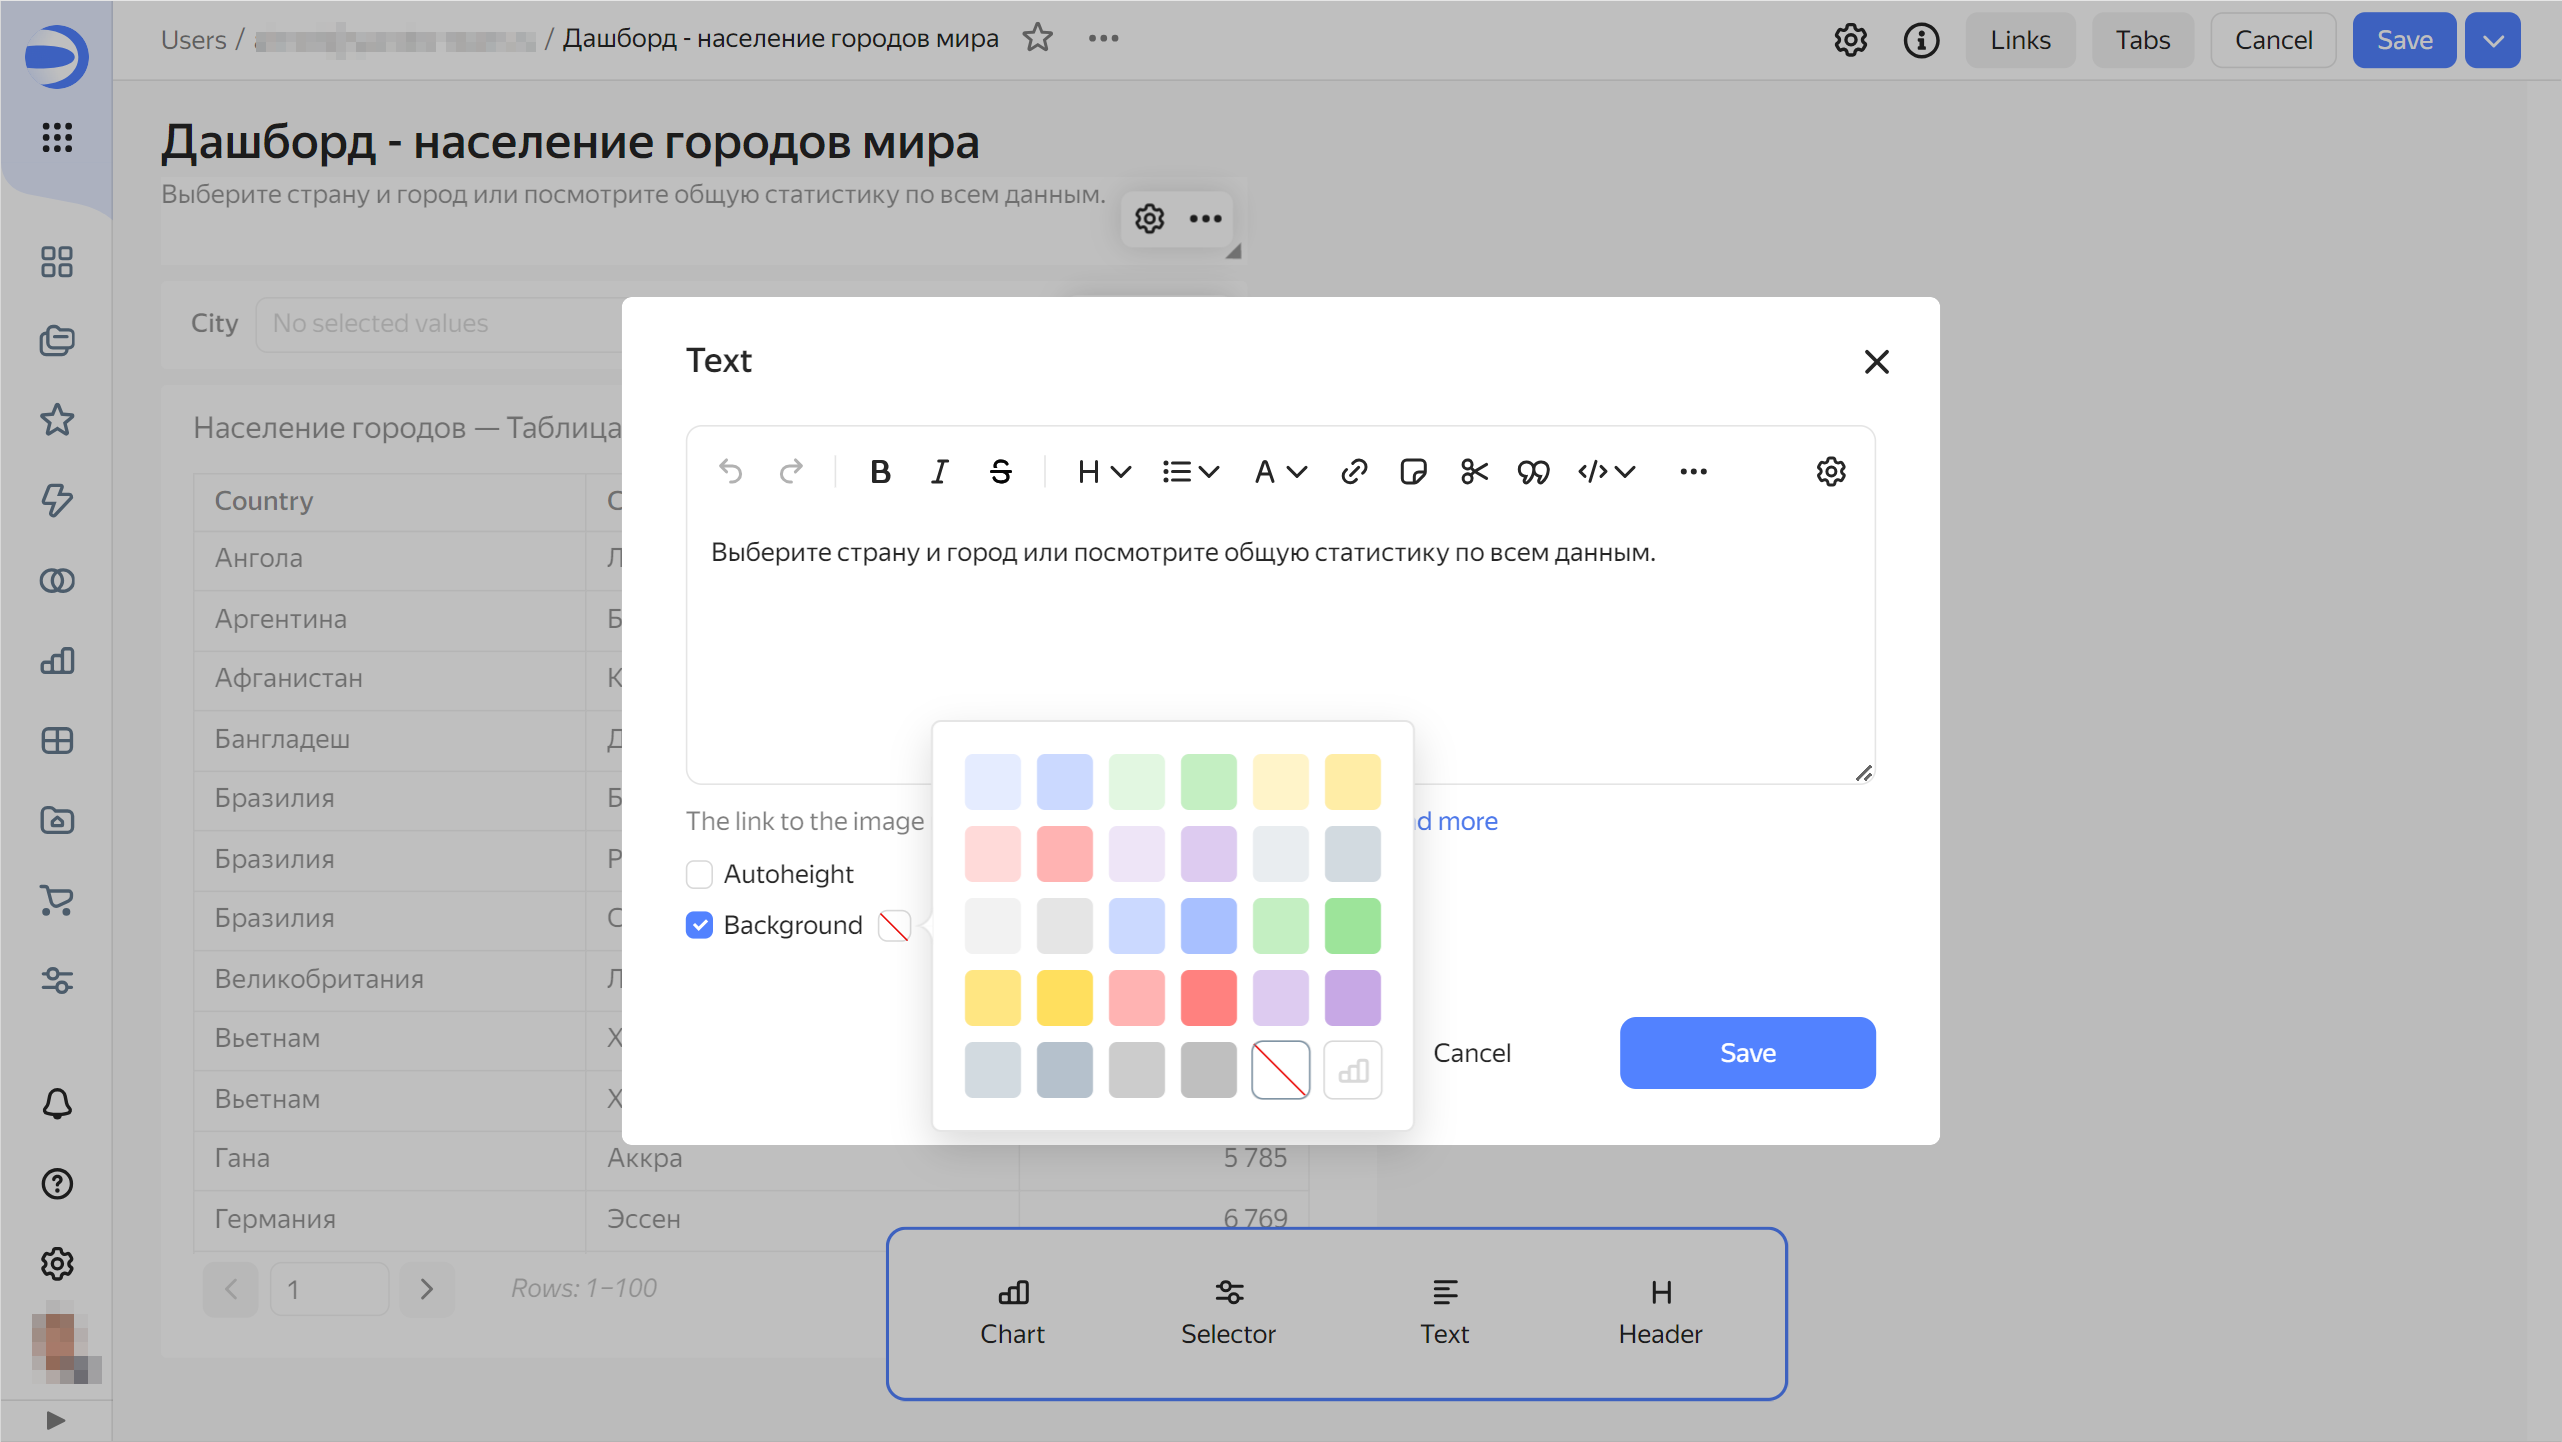Image resolution: width=2562 pixels, height=1442 pixels.
Task: Expand the text color A dropdown
Action: tap(1280, 471)
